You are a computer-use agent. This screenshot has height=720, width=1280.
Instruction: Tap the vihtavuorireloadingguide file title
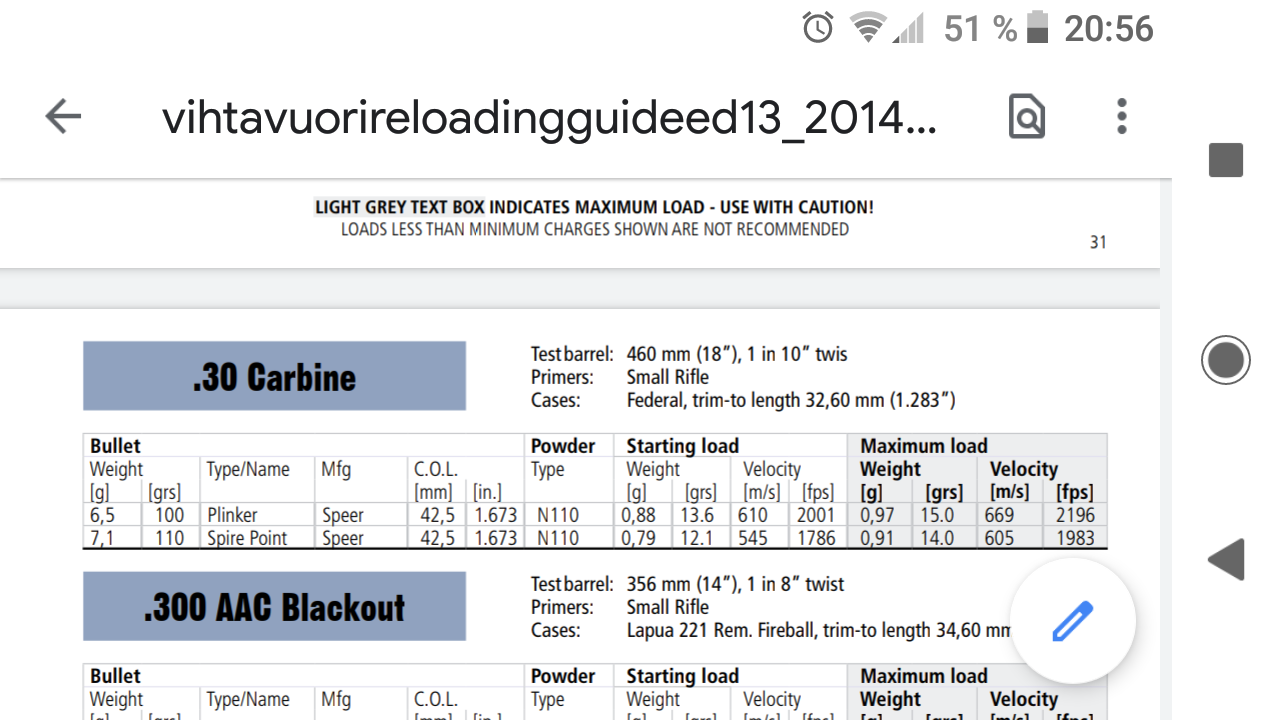549,118
